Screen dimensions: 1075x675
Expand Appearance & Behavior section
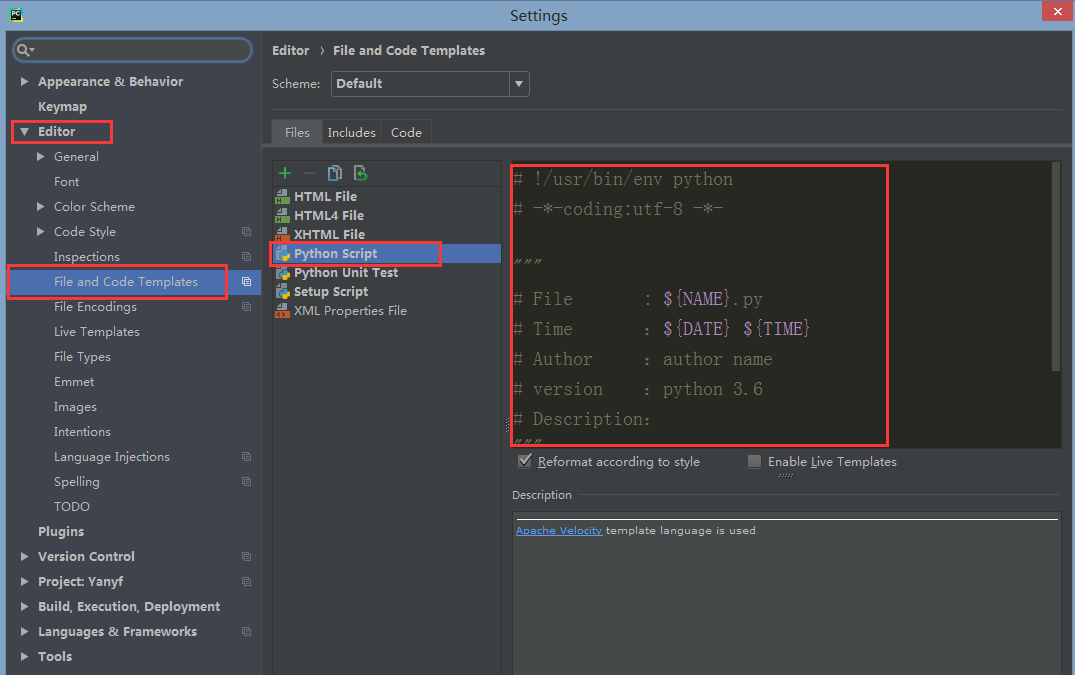[25, 82]
